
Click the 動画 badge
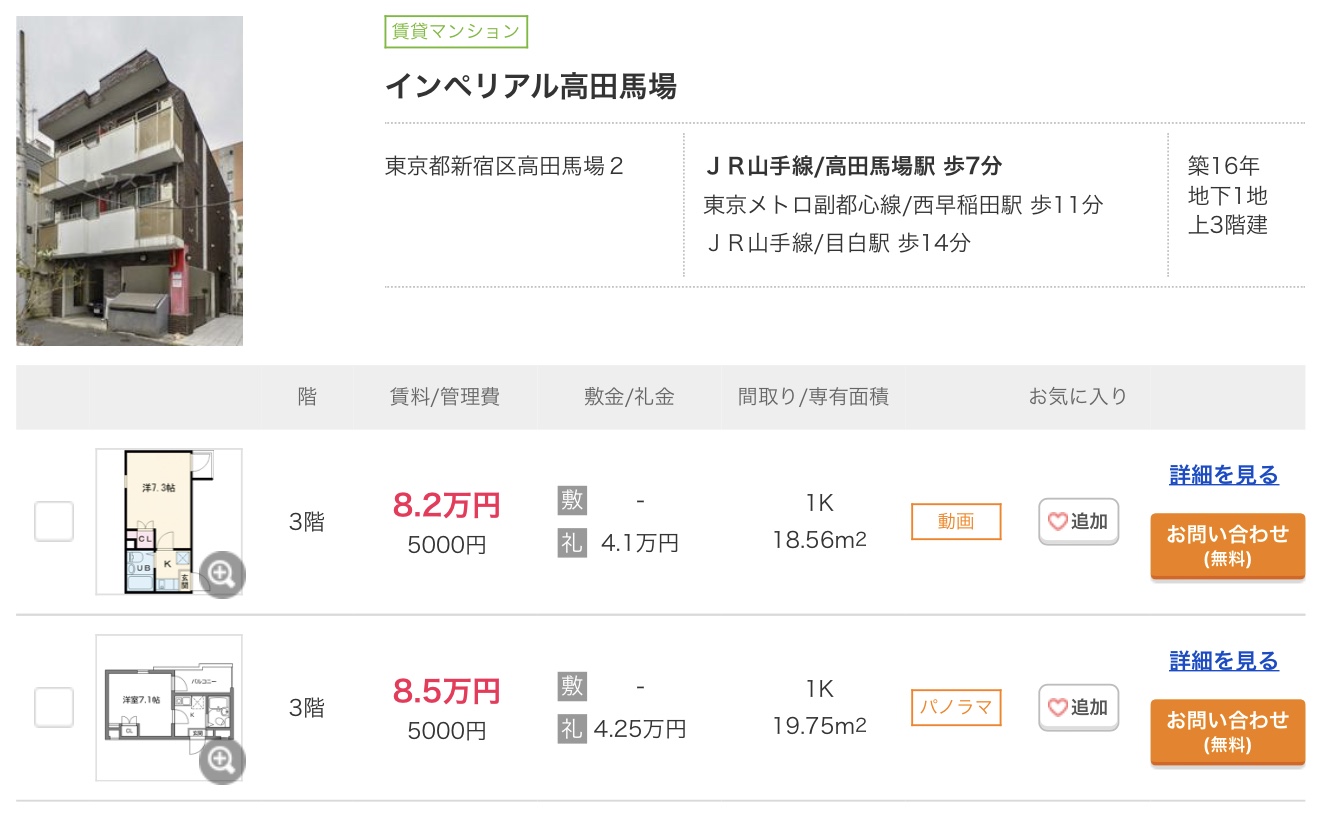955,521
